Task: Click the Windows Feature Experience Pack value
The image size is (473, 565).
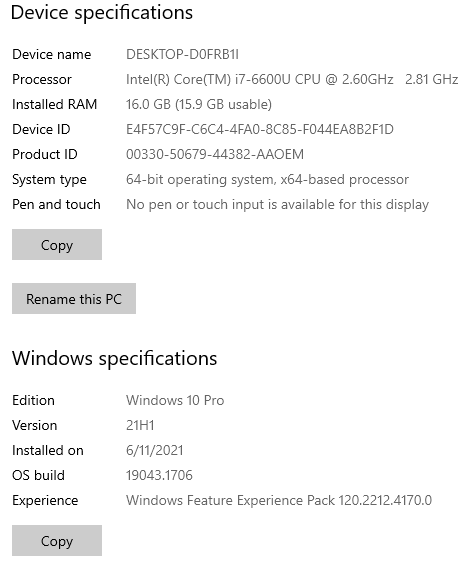Action: point(279,501)
